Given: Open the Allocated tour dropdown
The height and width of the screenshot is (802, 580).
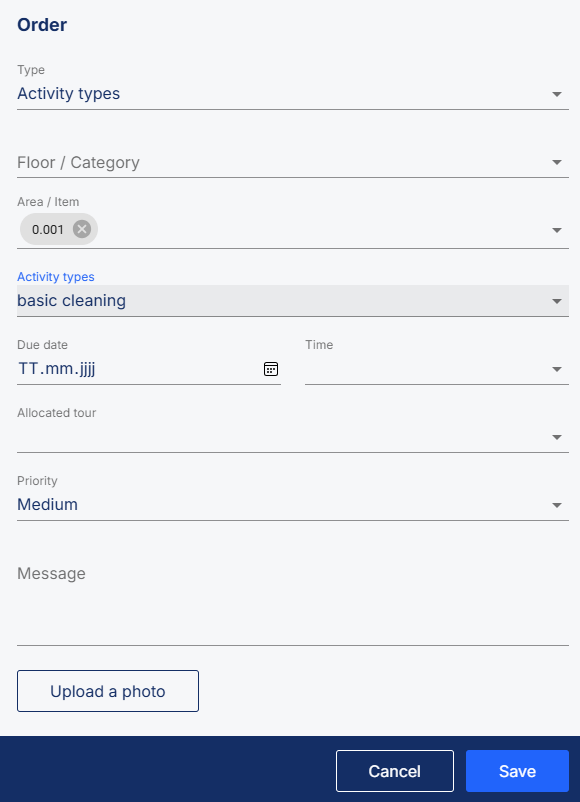Looking at the screenshot, I should pos(293,437).
